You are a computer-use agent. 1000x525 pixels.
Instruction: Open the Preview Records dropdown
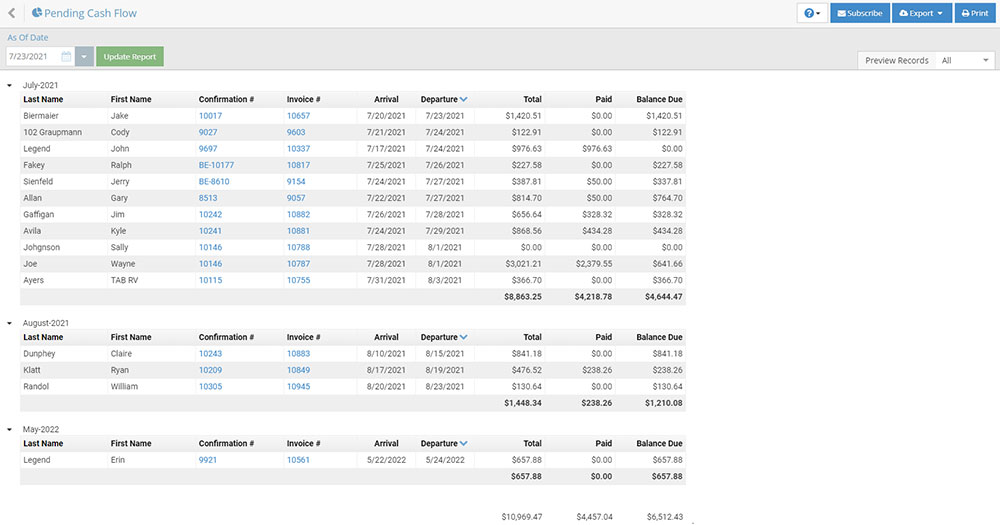(x=965, y=60)
